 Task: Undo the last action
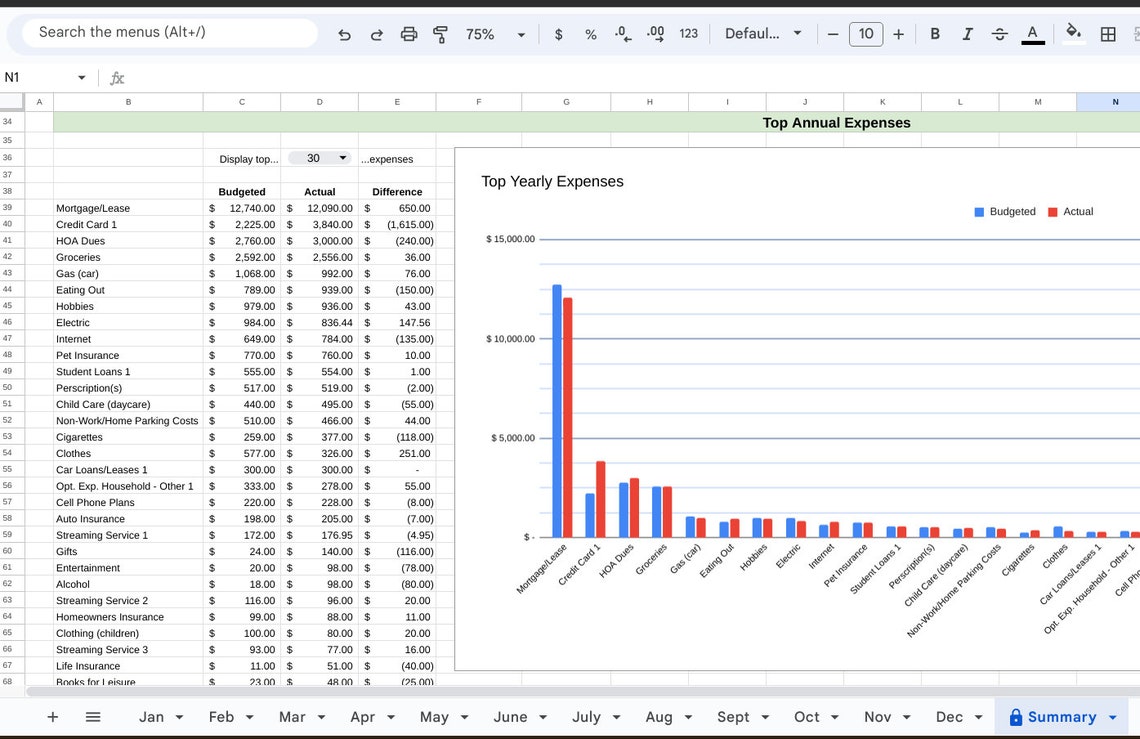[344, 33]
